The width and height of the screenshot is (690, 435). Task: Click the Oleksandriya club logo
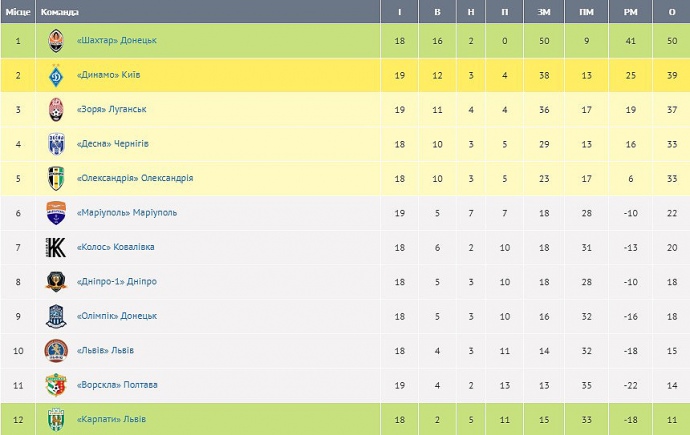pos(56,179)
